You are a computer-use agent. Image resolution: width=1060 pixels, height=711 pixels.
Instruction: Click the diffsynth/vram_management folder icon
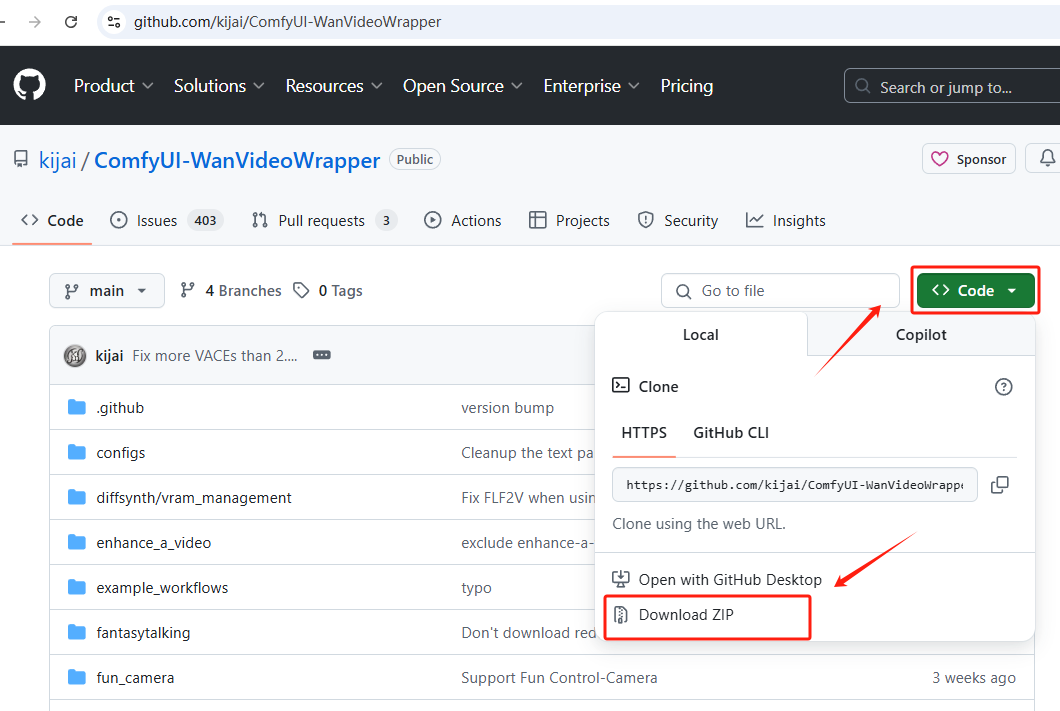coord(77,497)
